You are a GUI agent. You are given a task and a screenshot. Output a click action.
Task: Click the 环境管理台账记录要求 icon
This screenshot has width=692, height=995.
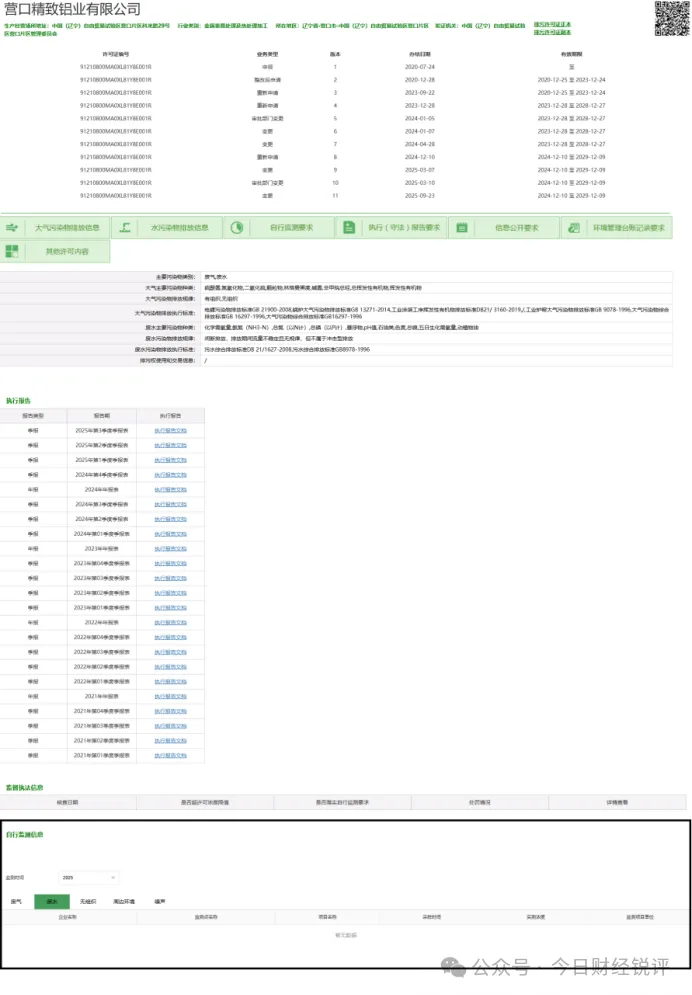point(574,228)
